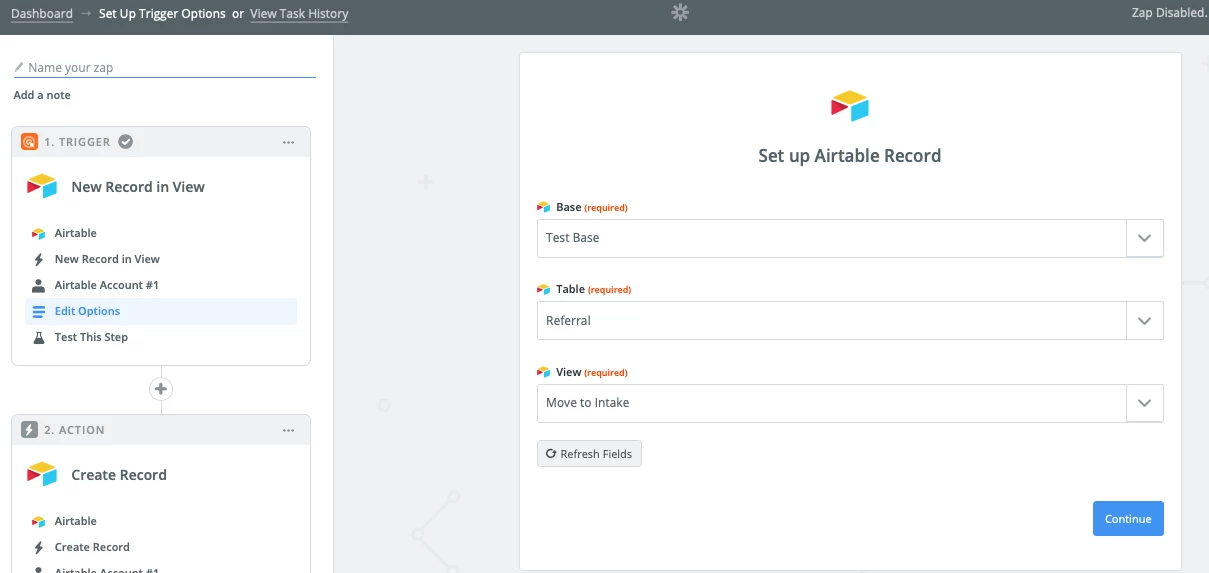Click Airtable icon next to Table label
The width and height of the screenshot is (1209, 573).
click(544, 289)
